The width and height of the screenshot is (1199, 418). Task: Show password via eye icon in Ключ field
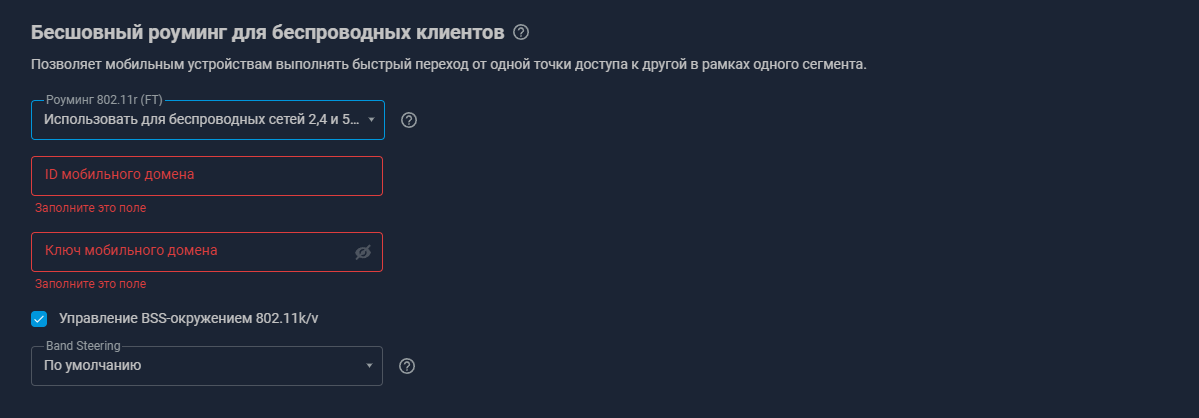[363, 252]
